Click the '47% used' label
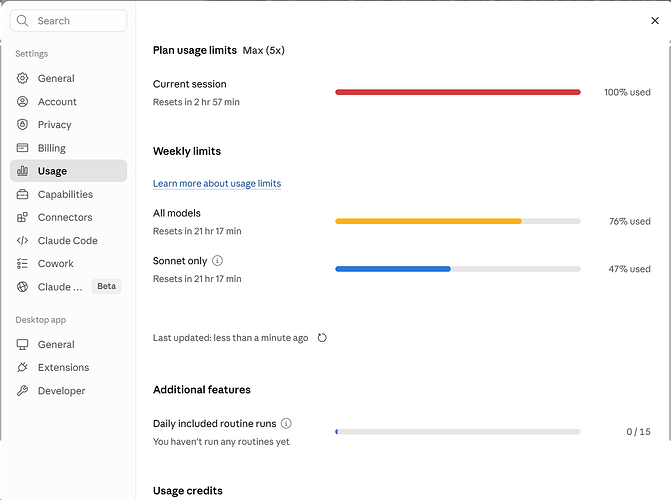This screenshot has width=671, height=500. pyautogui.click(x=629, y=269)
